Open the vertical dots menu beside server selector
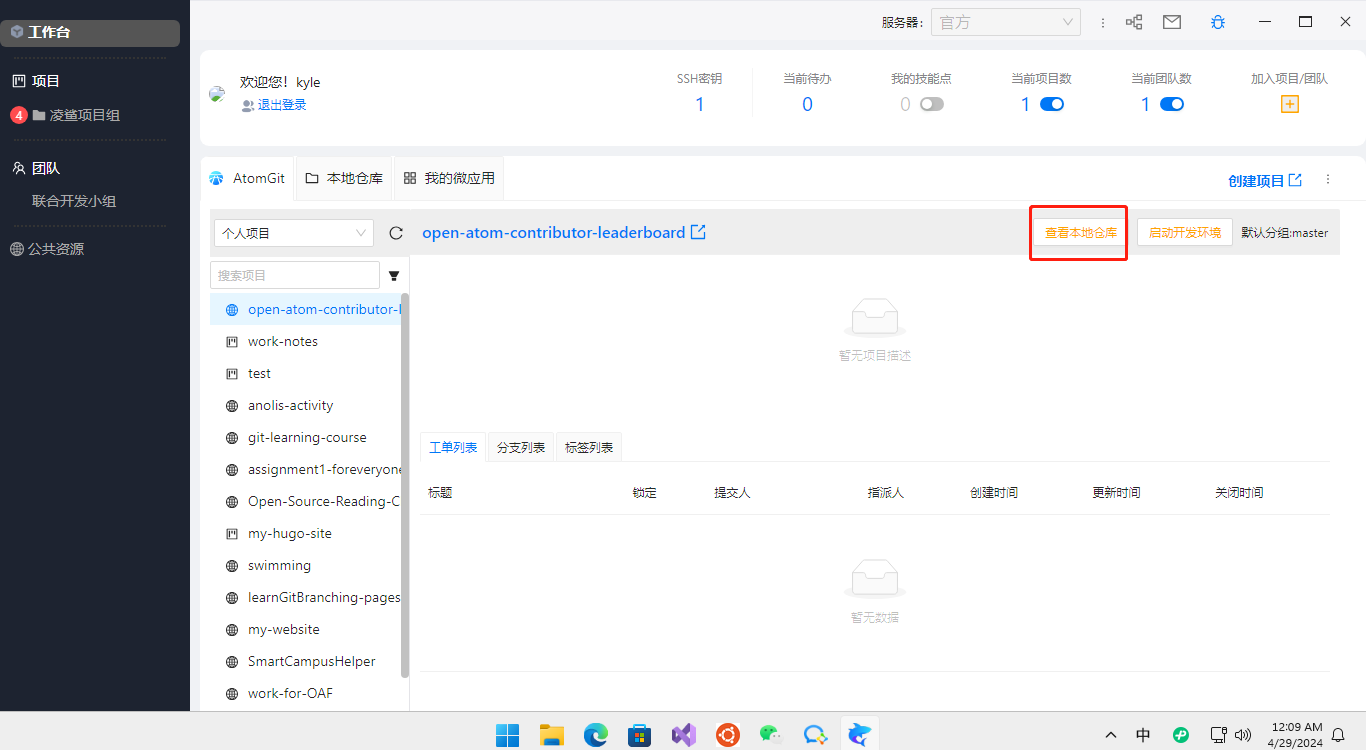This screenshot has height=750, width=1366. (1103, 22)
